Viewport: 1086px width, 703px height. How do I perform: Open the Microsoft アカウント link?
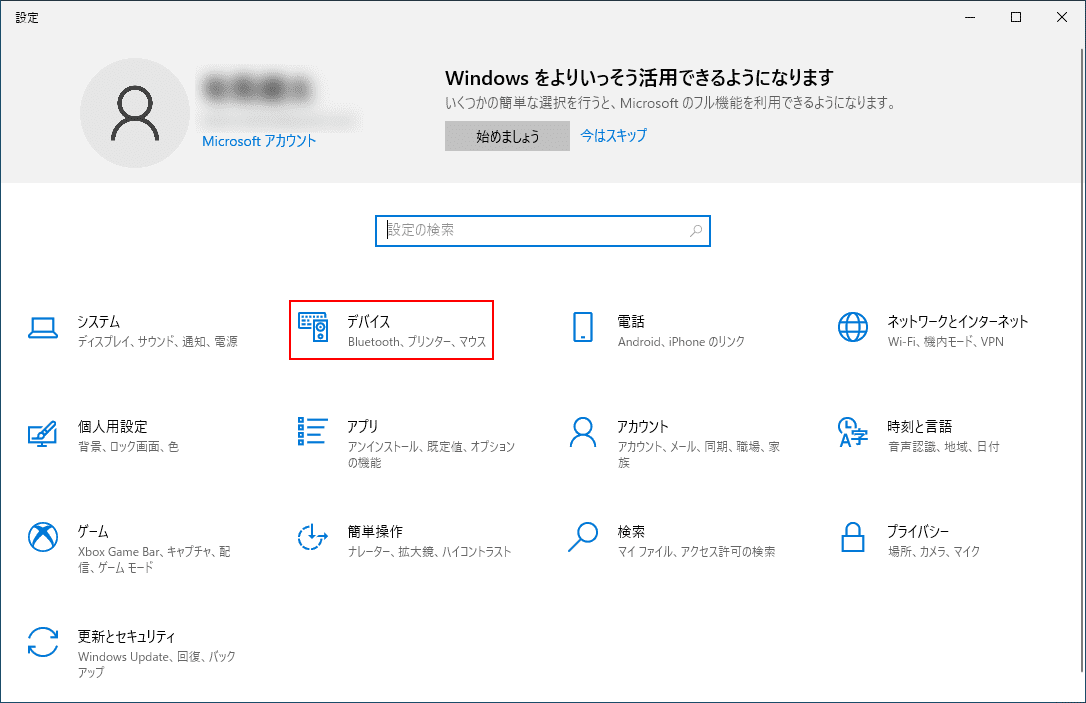point(259,141)
